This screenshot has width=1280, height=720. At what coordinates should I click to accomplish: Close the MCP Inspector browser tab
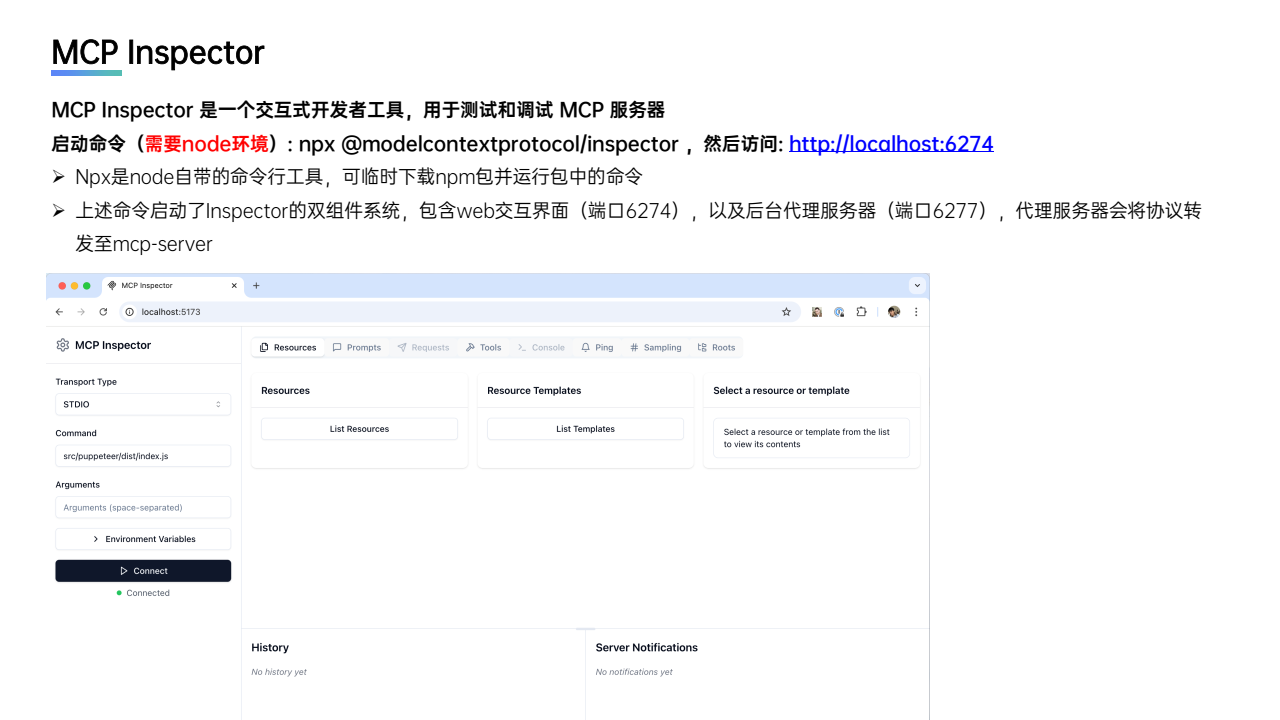pos(235,285)
